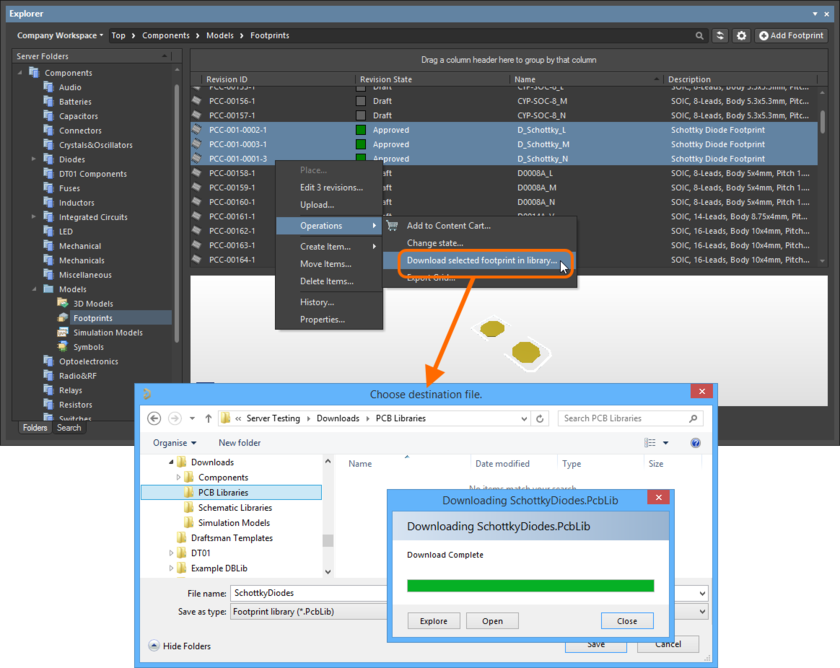Expand the Diodes folder in the server tree
Screen dimensions: 840x668
pyautogui.click(x=34, y=159)
